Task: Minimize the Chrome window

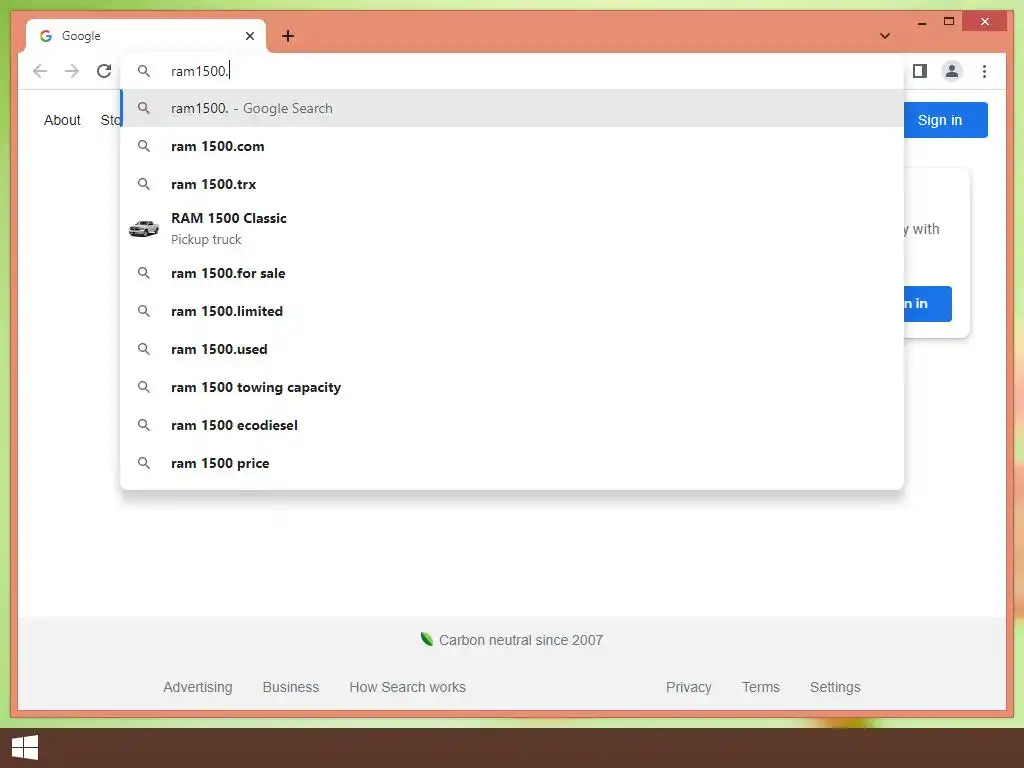Action: click(x=921, y=22)
